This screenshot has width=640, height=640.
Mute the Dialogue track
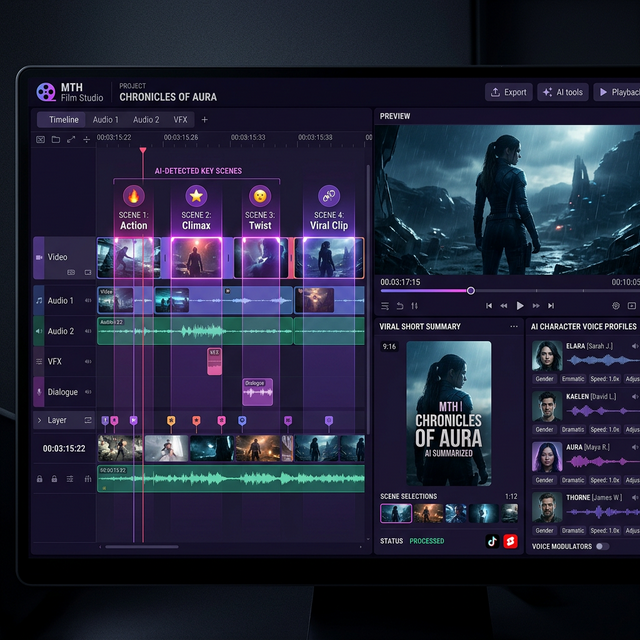[x=88, y=392]
